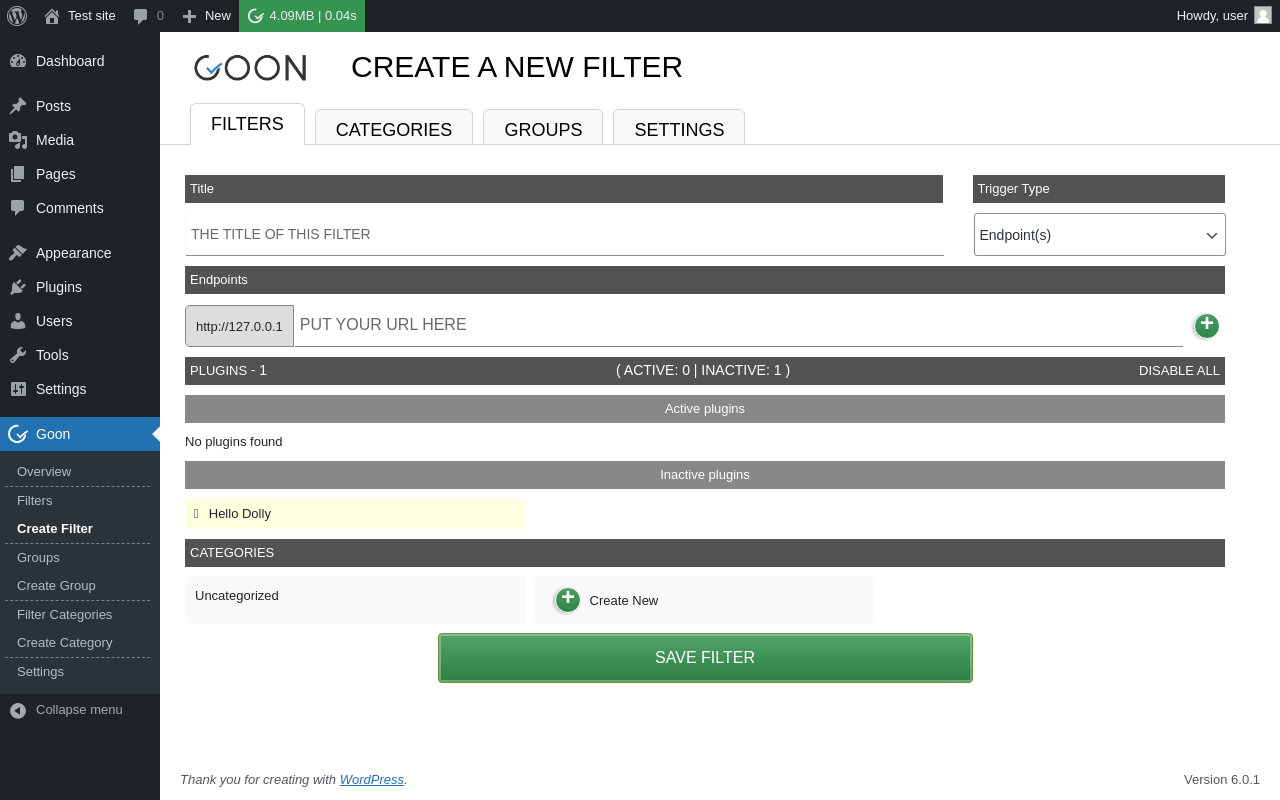Screen dimensions: 1280x800
Task: Click the Appearance brush icon
Action: point(18,253)
